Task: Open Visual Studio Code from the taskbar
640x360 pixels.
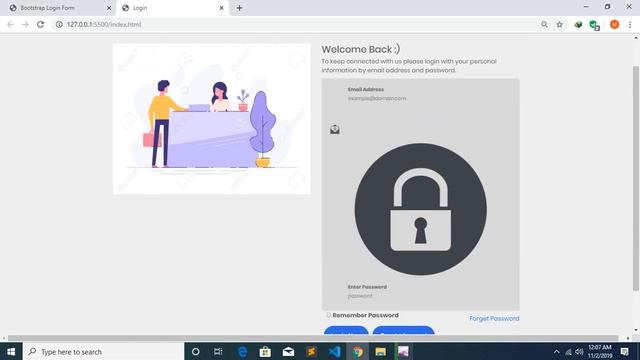Action: pyautogui.click(x=335, y=351)
